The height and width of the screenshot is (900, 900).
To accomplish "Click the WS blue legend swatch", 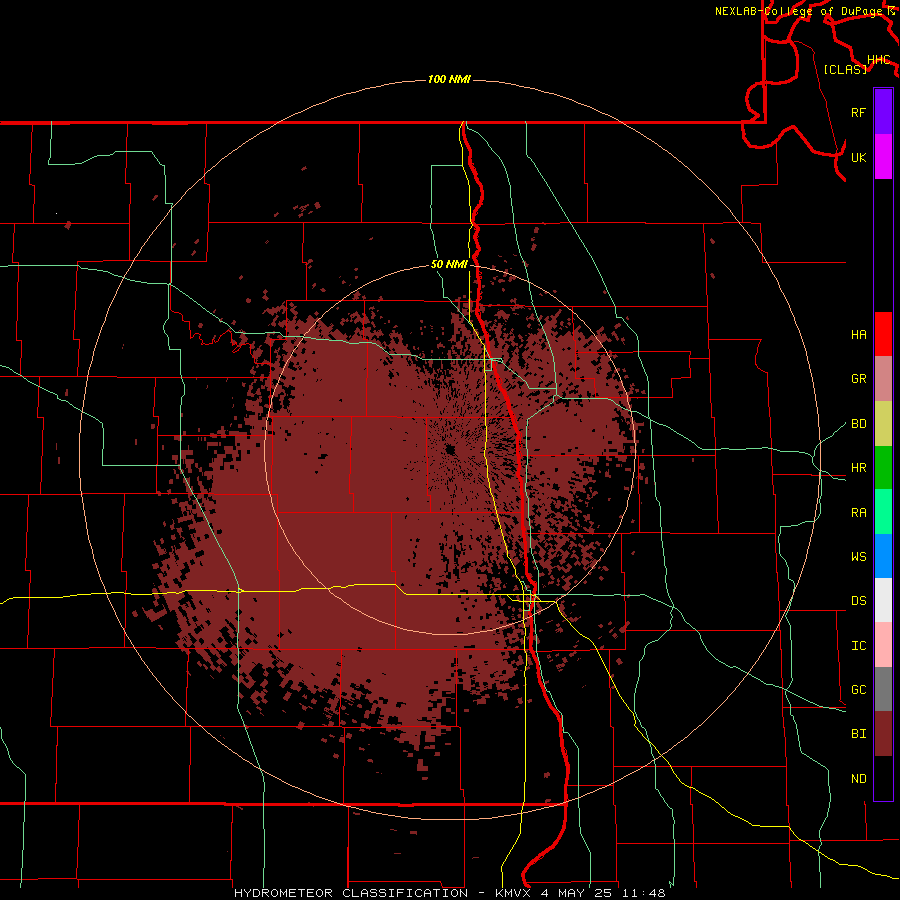I will (883, 556).
